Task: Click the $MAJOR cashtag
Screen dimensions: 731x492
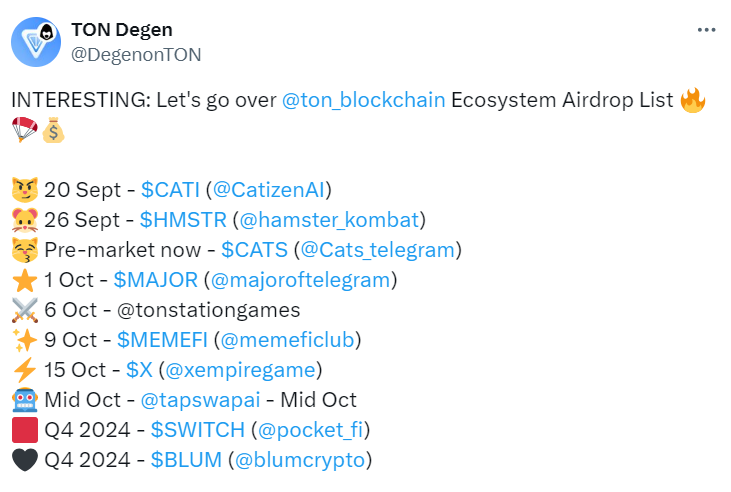Action: tap(156, 280)
